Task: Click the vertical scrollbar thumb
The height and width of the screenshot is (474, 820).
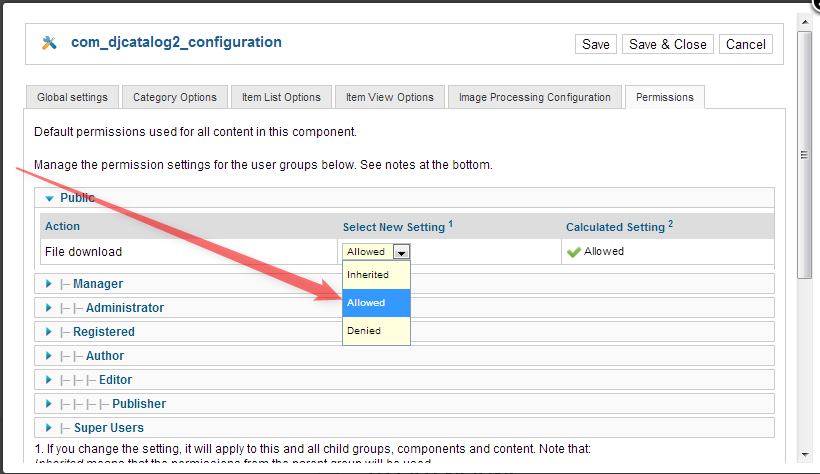Action: click(804, 155)
